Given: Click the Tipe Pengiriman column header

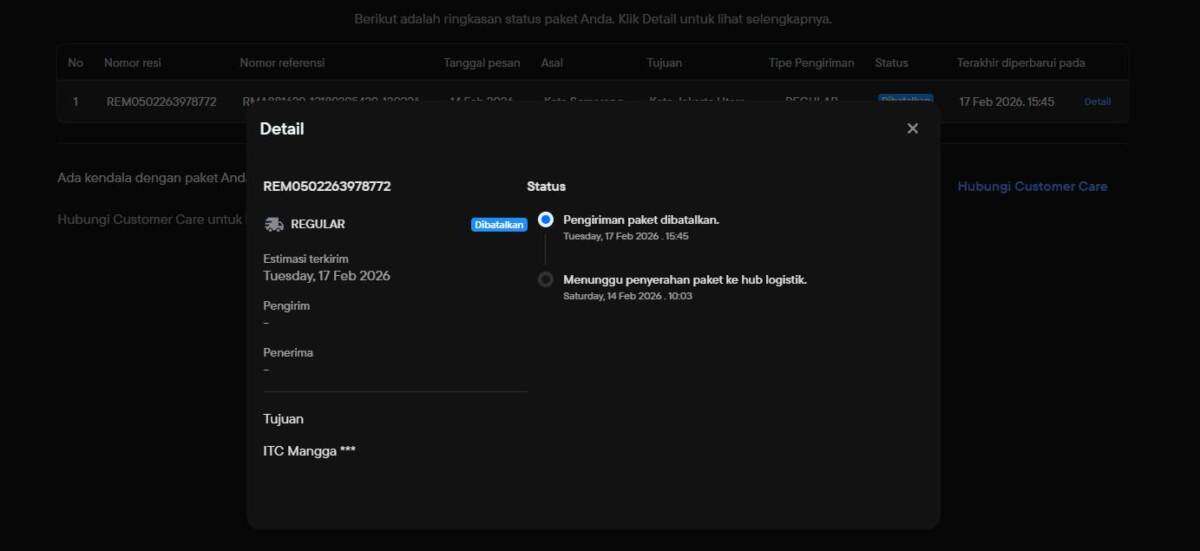Looking at the screenshot, I should 811,63.
